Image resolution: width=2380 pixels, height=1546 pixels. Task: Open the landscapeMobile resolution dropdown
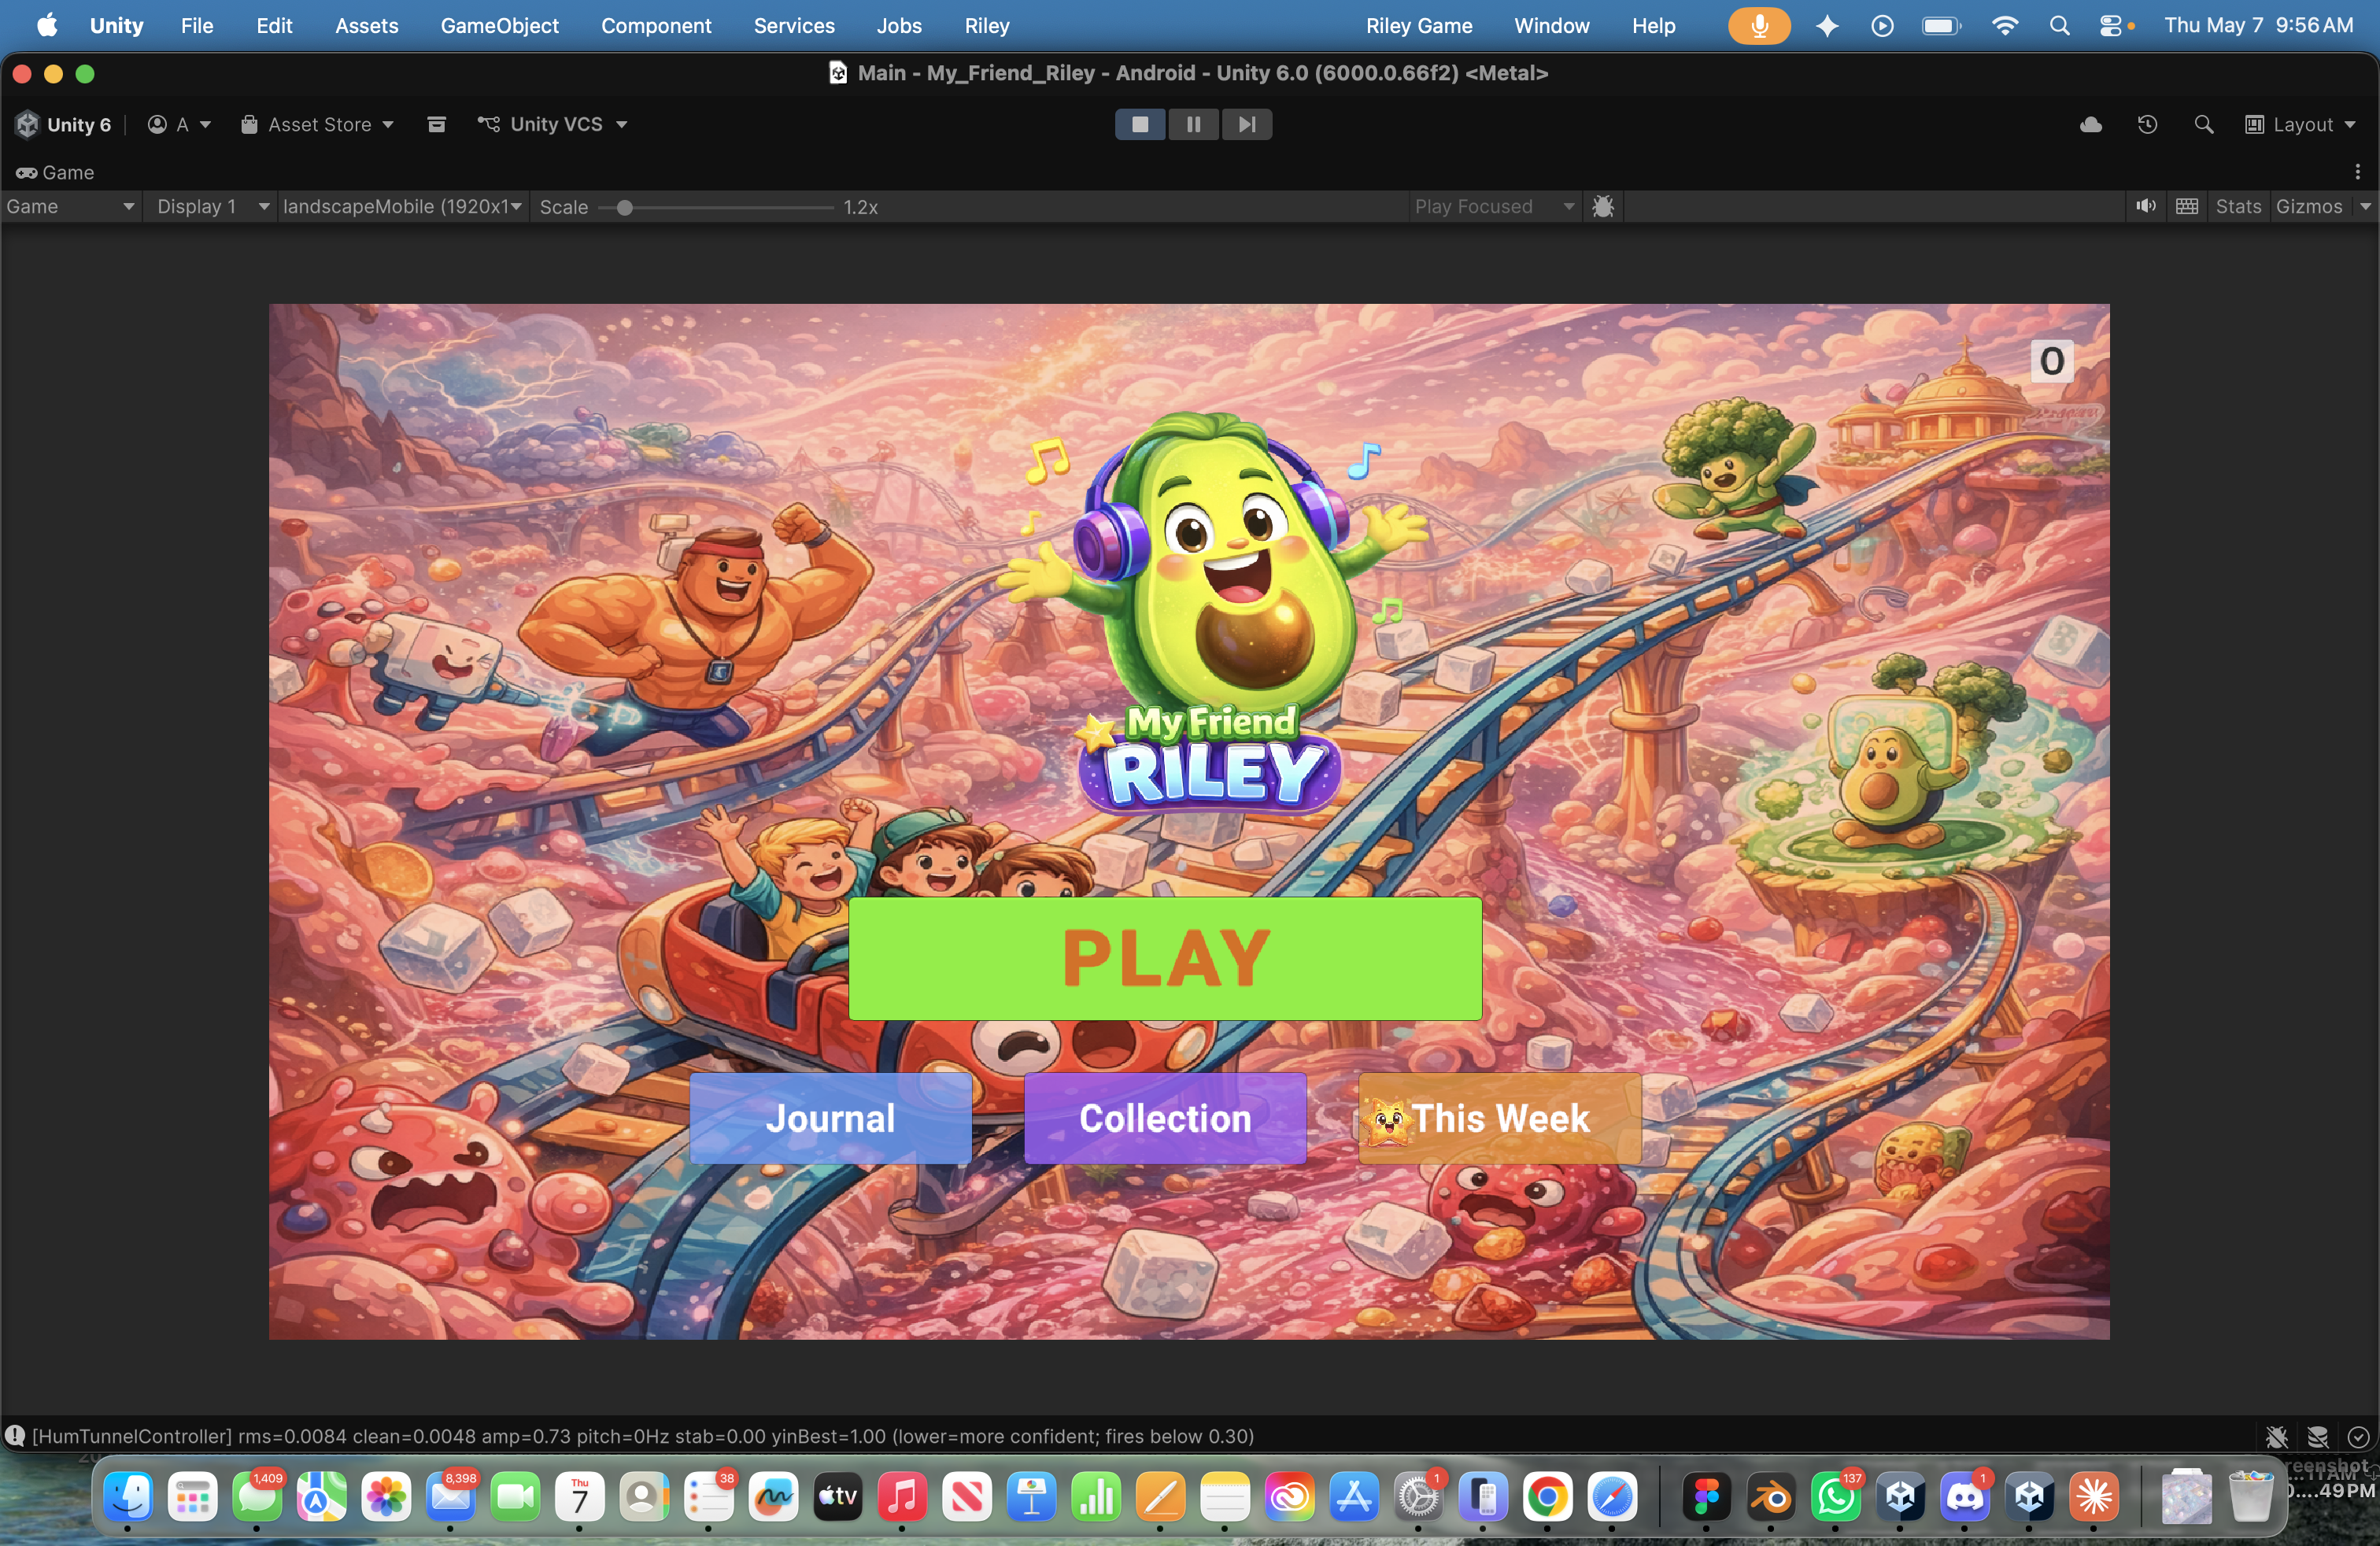[402, 206]
